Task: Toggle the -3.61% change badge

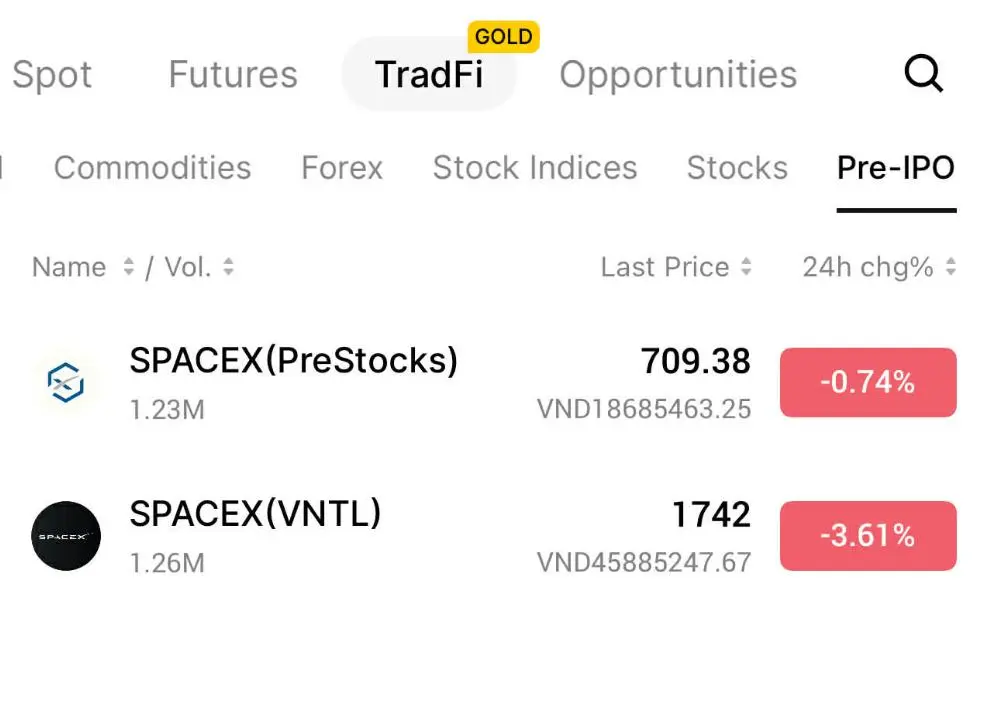Action: click(868, 536)
